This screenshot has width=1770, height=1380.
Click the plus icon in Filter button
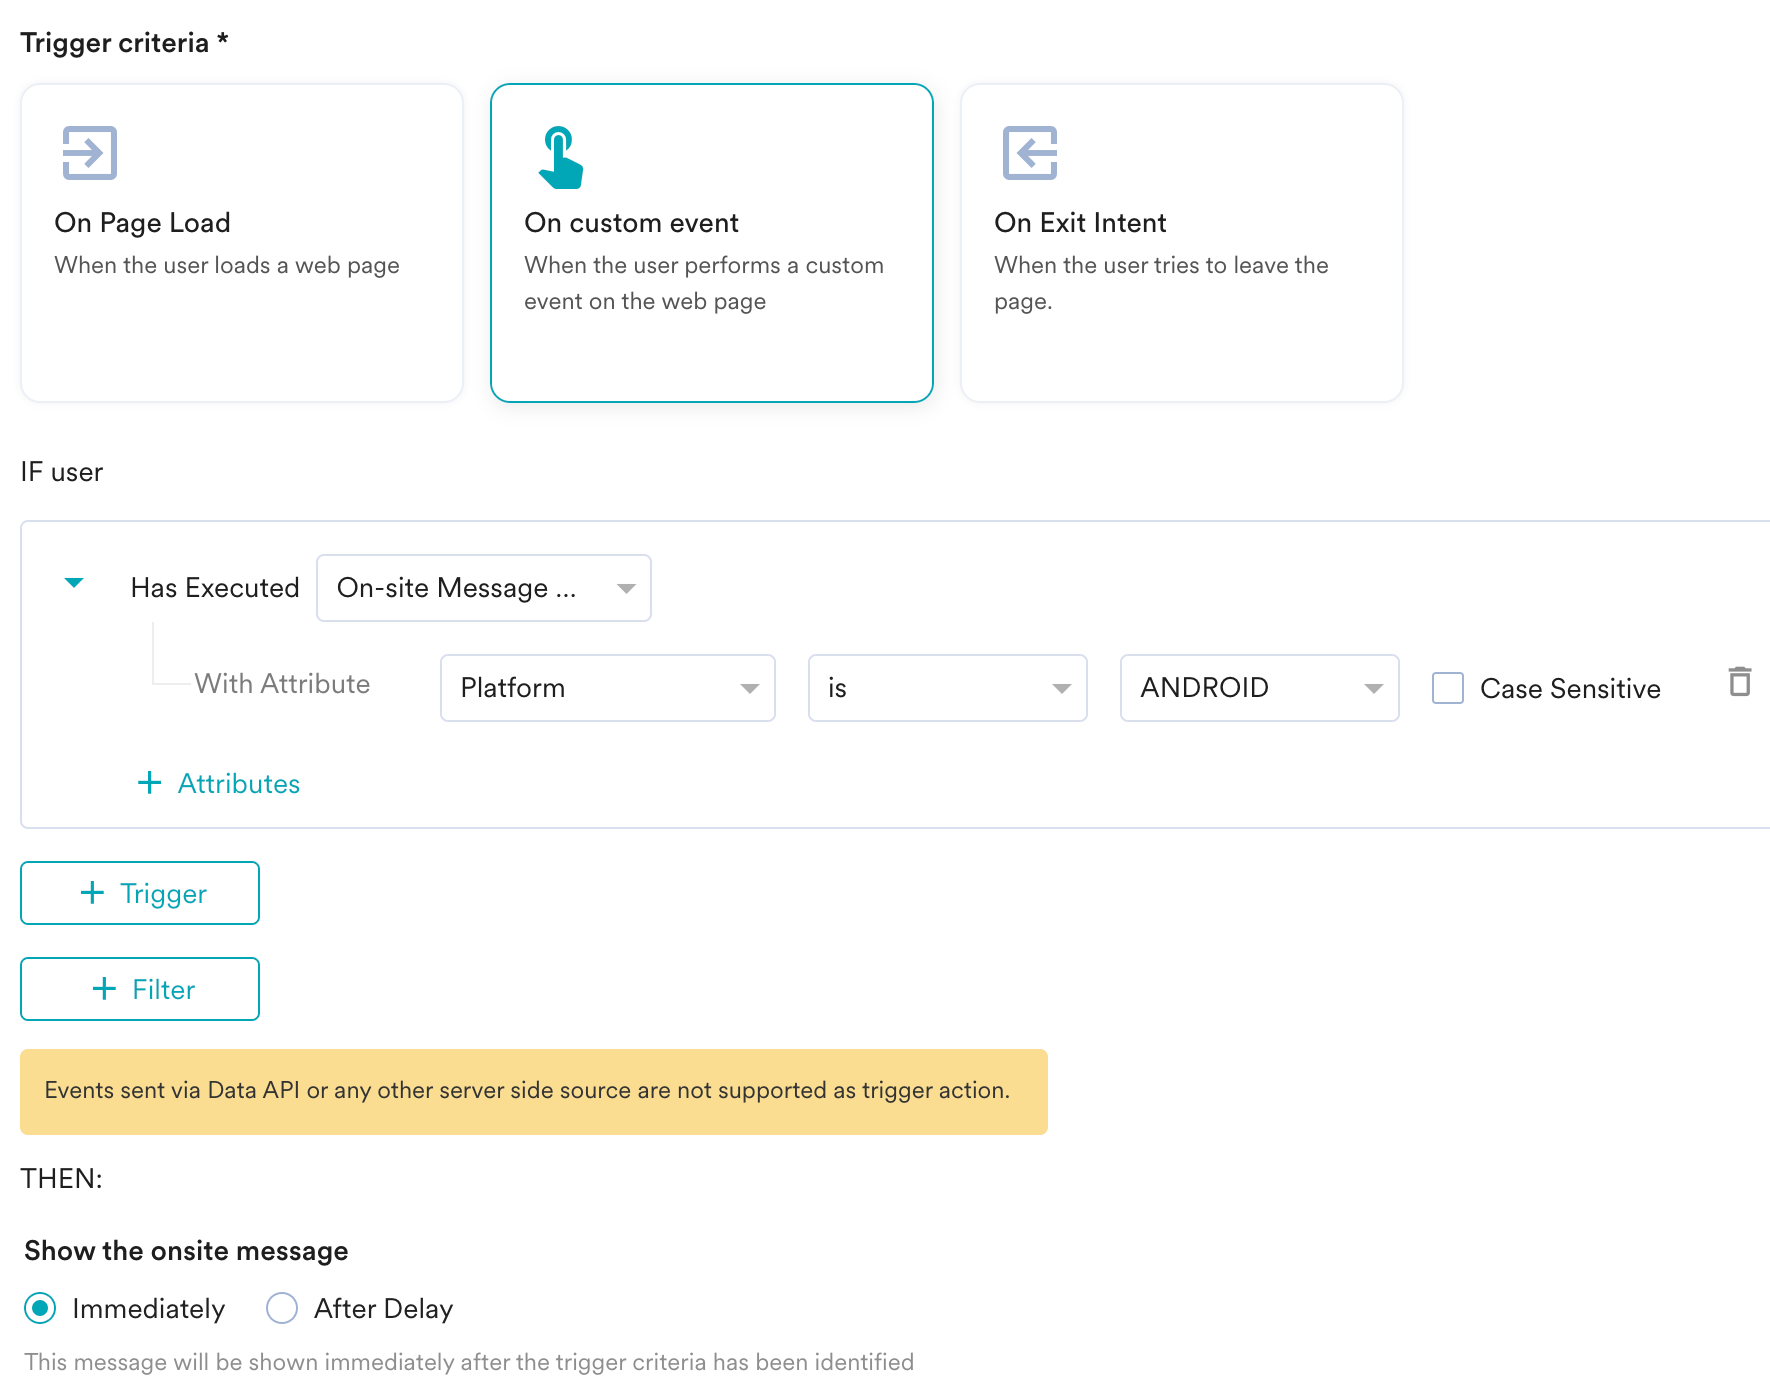point(104,989)
